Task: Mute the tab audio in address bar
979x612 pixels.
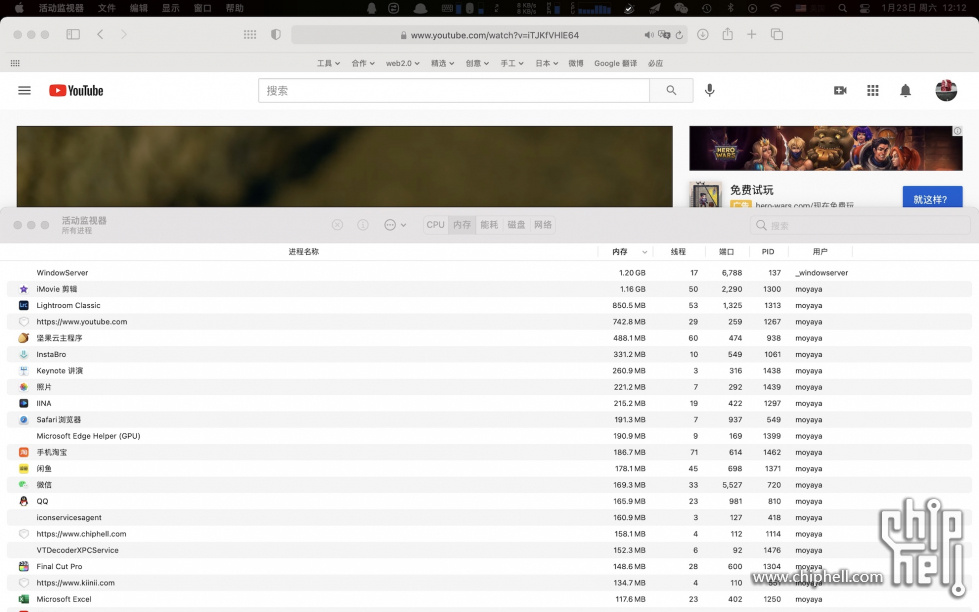Action: (x=649, y=35)
